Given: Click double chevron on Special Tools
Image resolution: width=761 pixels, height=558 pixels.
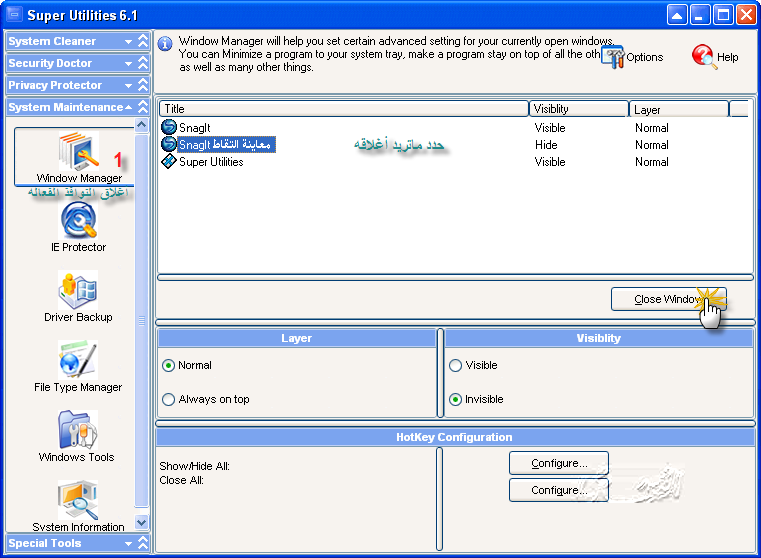Looking at the screenshot, I should [x=143, y=543].
